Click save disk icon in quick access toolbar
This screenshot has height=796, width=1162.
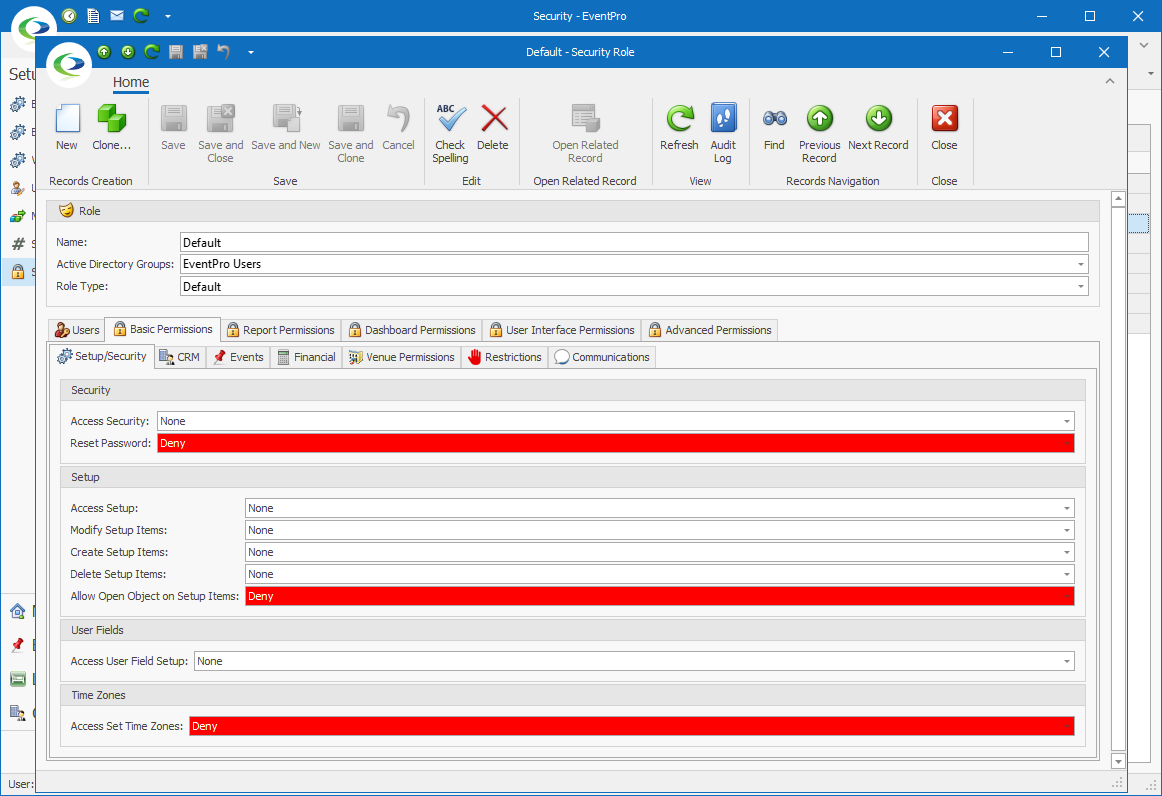[x=176, y=52]
